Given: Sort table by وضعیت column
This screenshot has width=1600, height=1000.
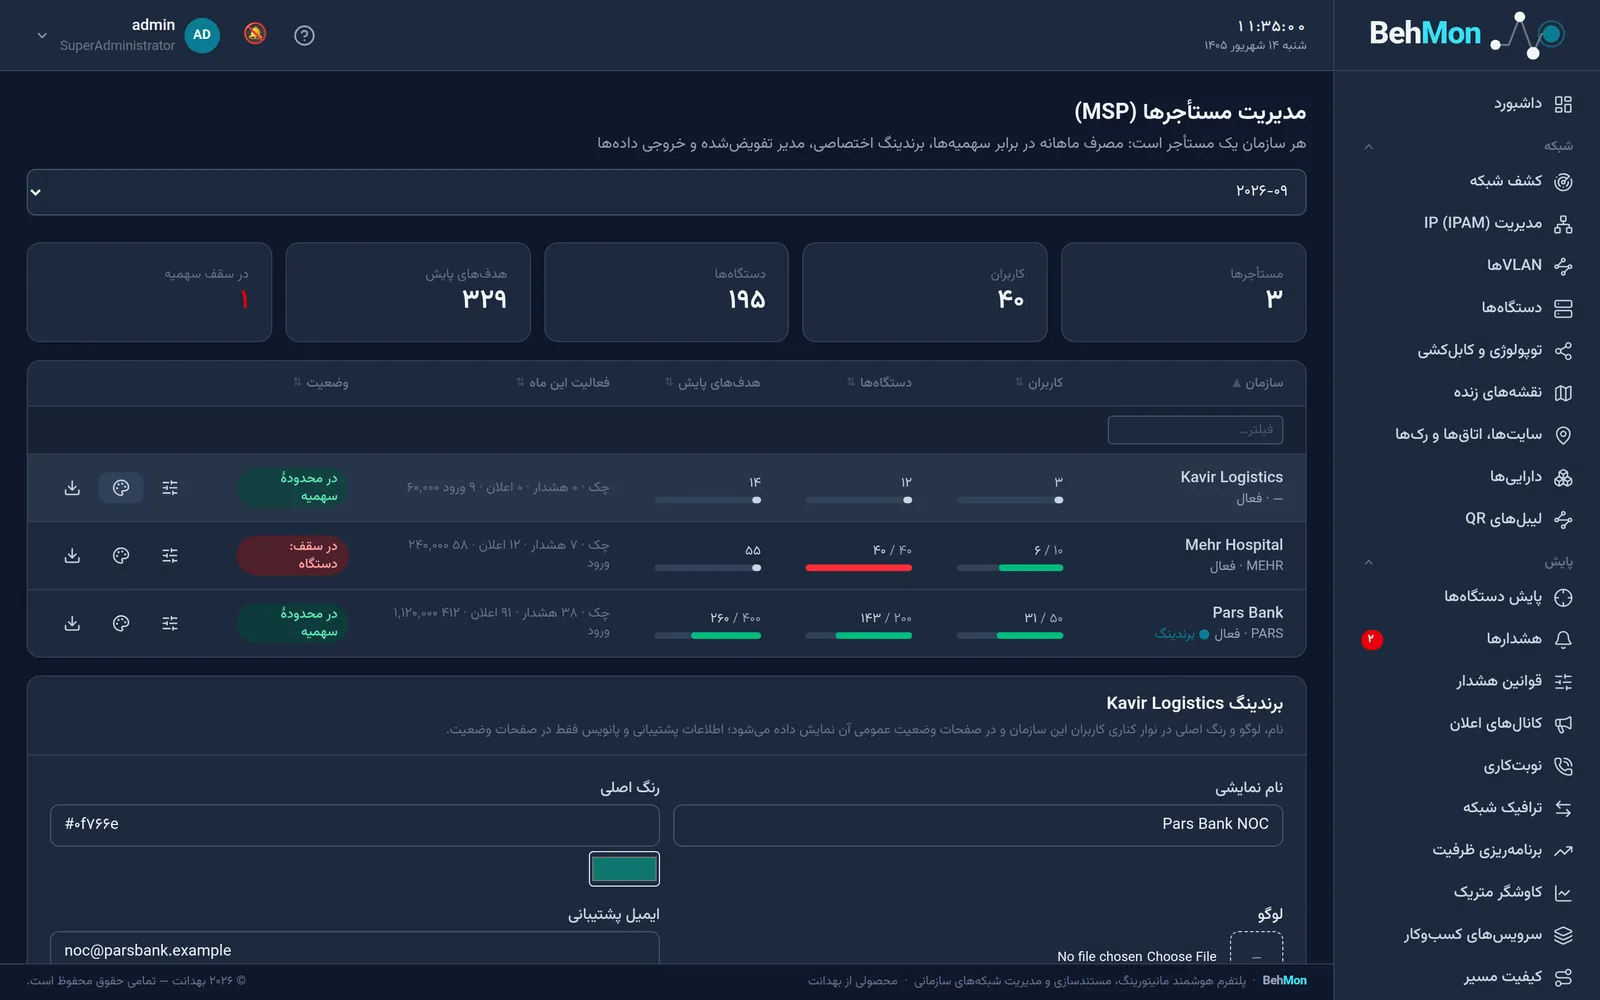Looking at the screenshot, I should coord(321,383).
